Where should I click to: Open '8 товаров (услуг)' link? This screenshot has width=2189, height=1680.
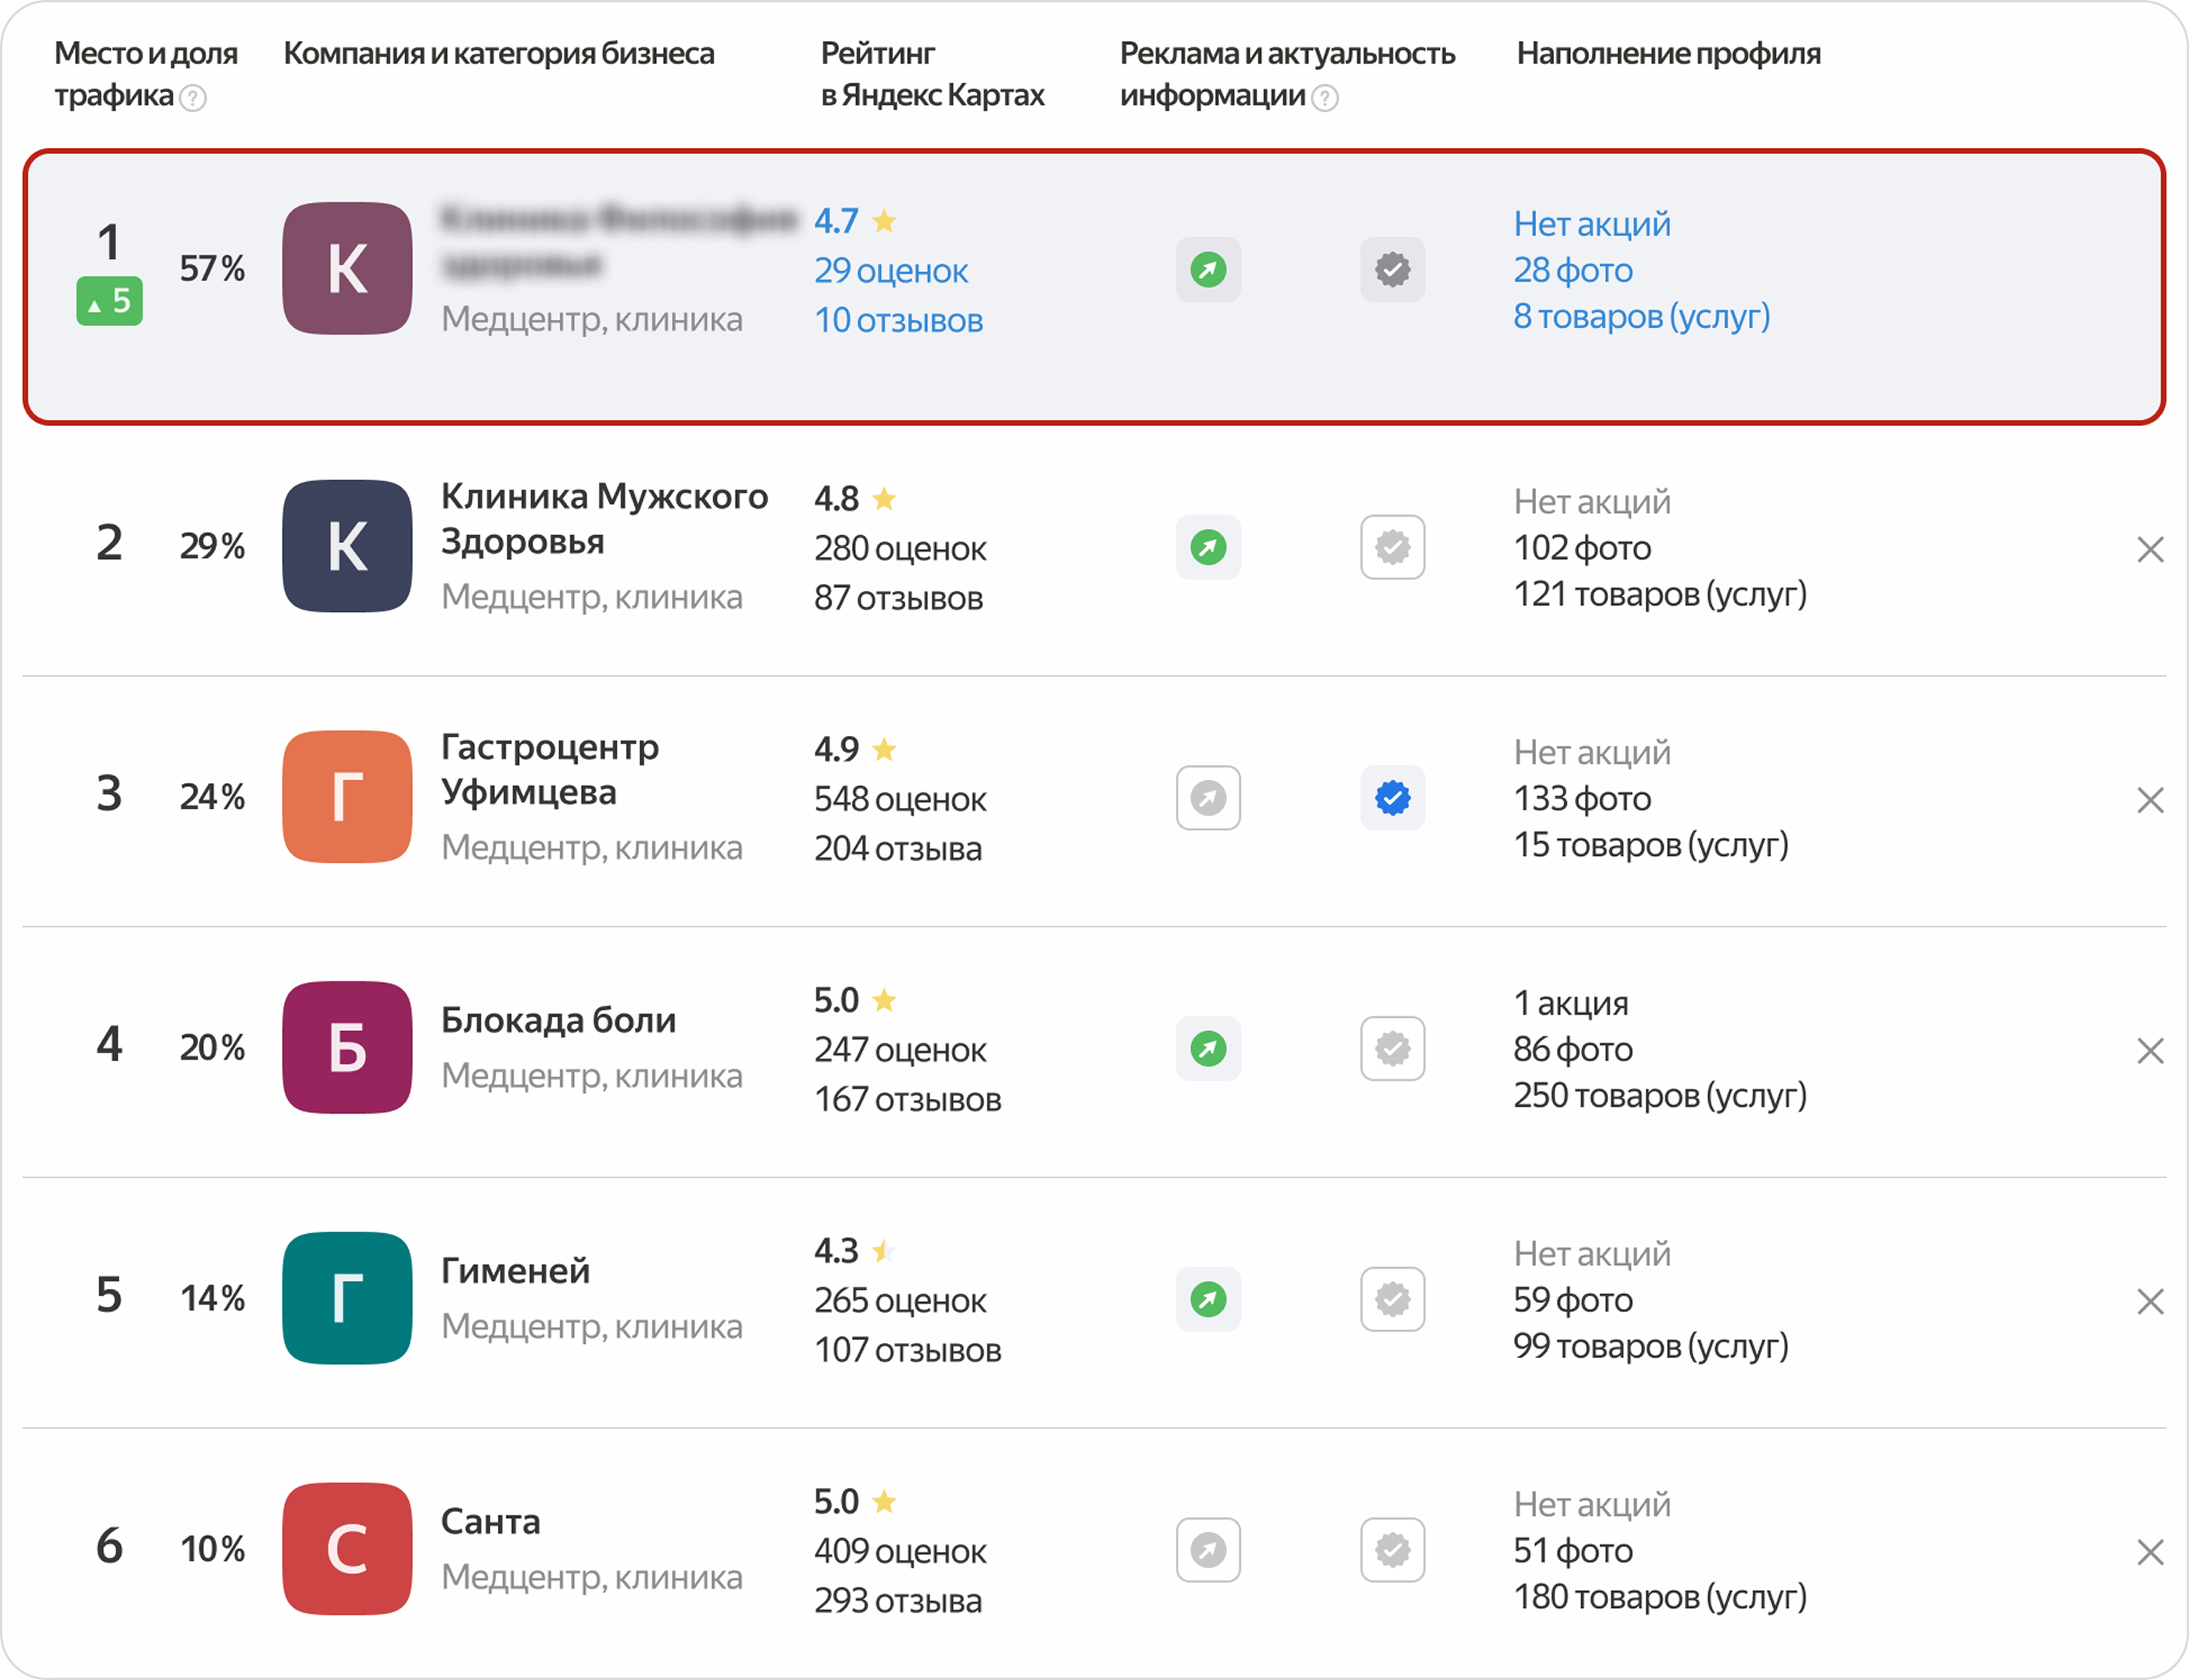1641,316
